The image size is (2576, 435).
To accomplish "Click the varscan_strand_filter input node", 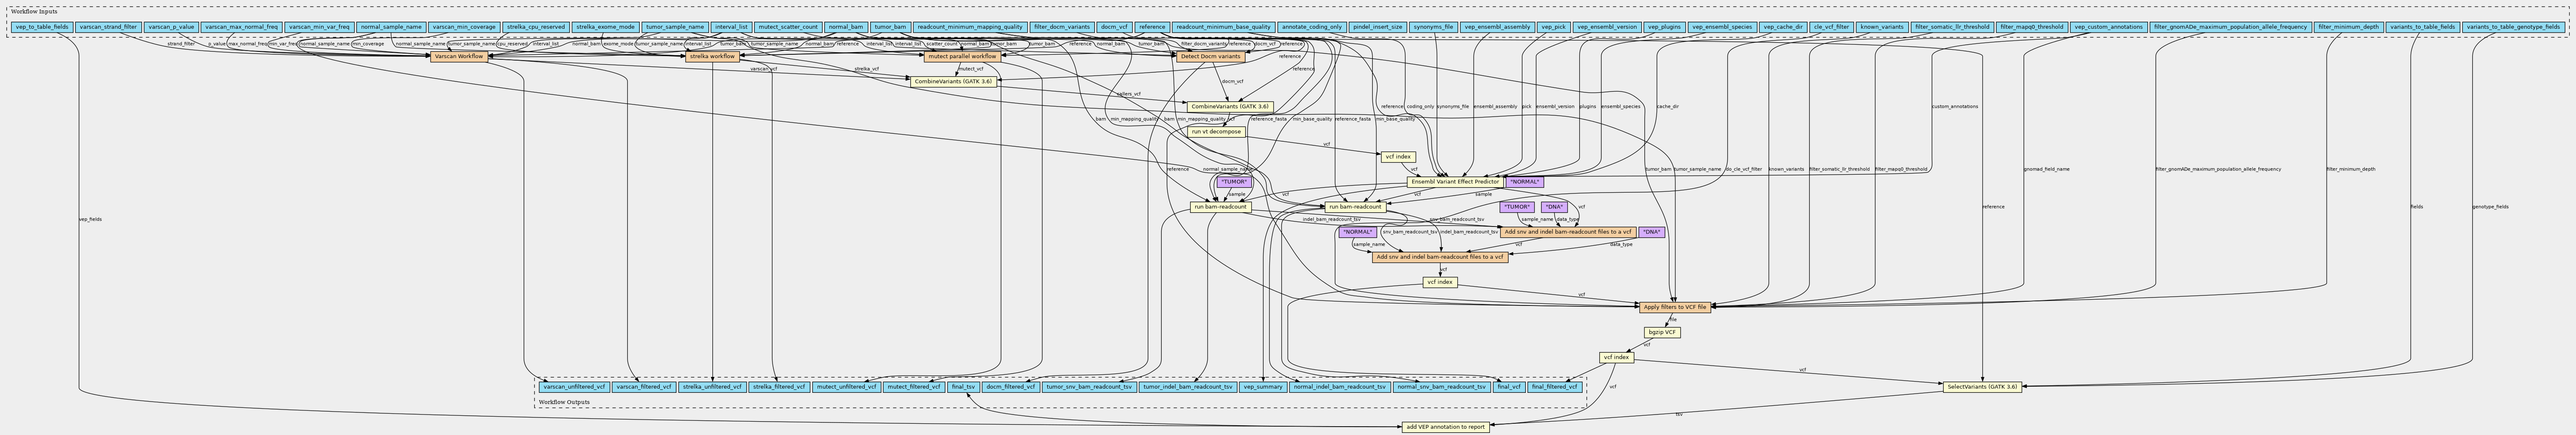I will 108,27.
